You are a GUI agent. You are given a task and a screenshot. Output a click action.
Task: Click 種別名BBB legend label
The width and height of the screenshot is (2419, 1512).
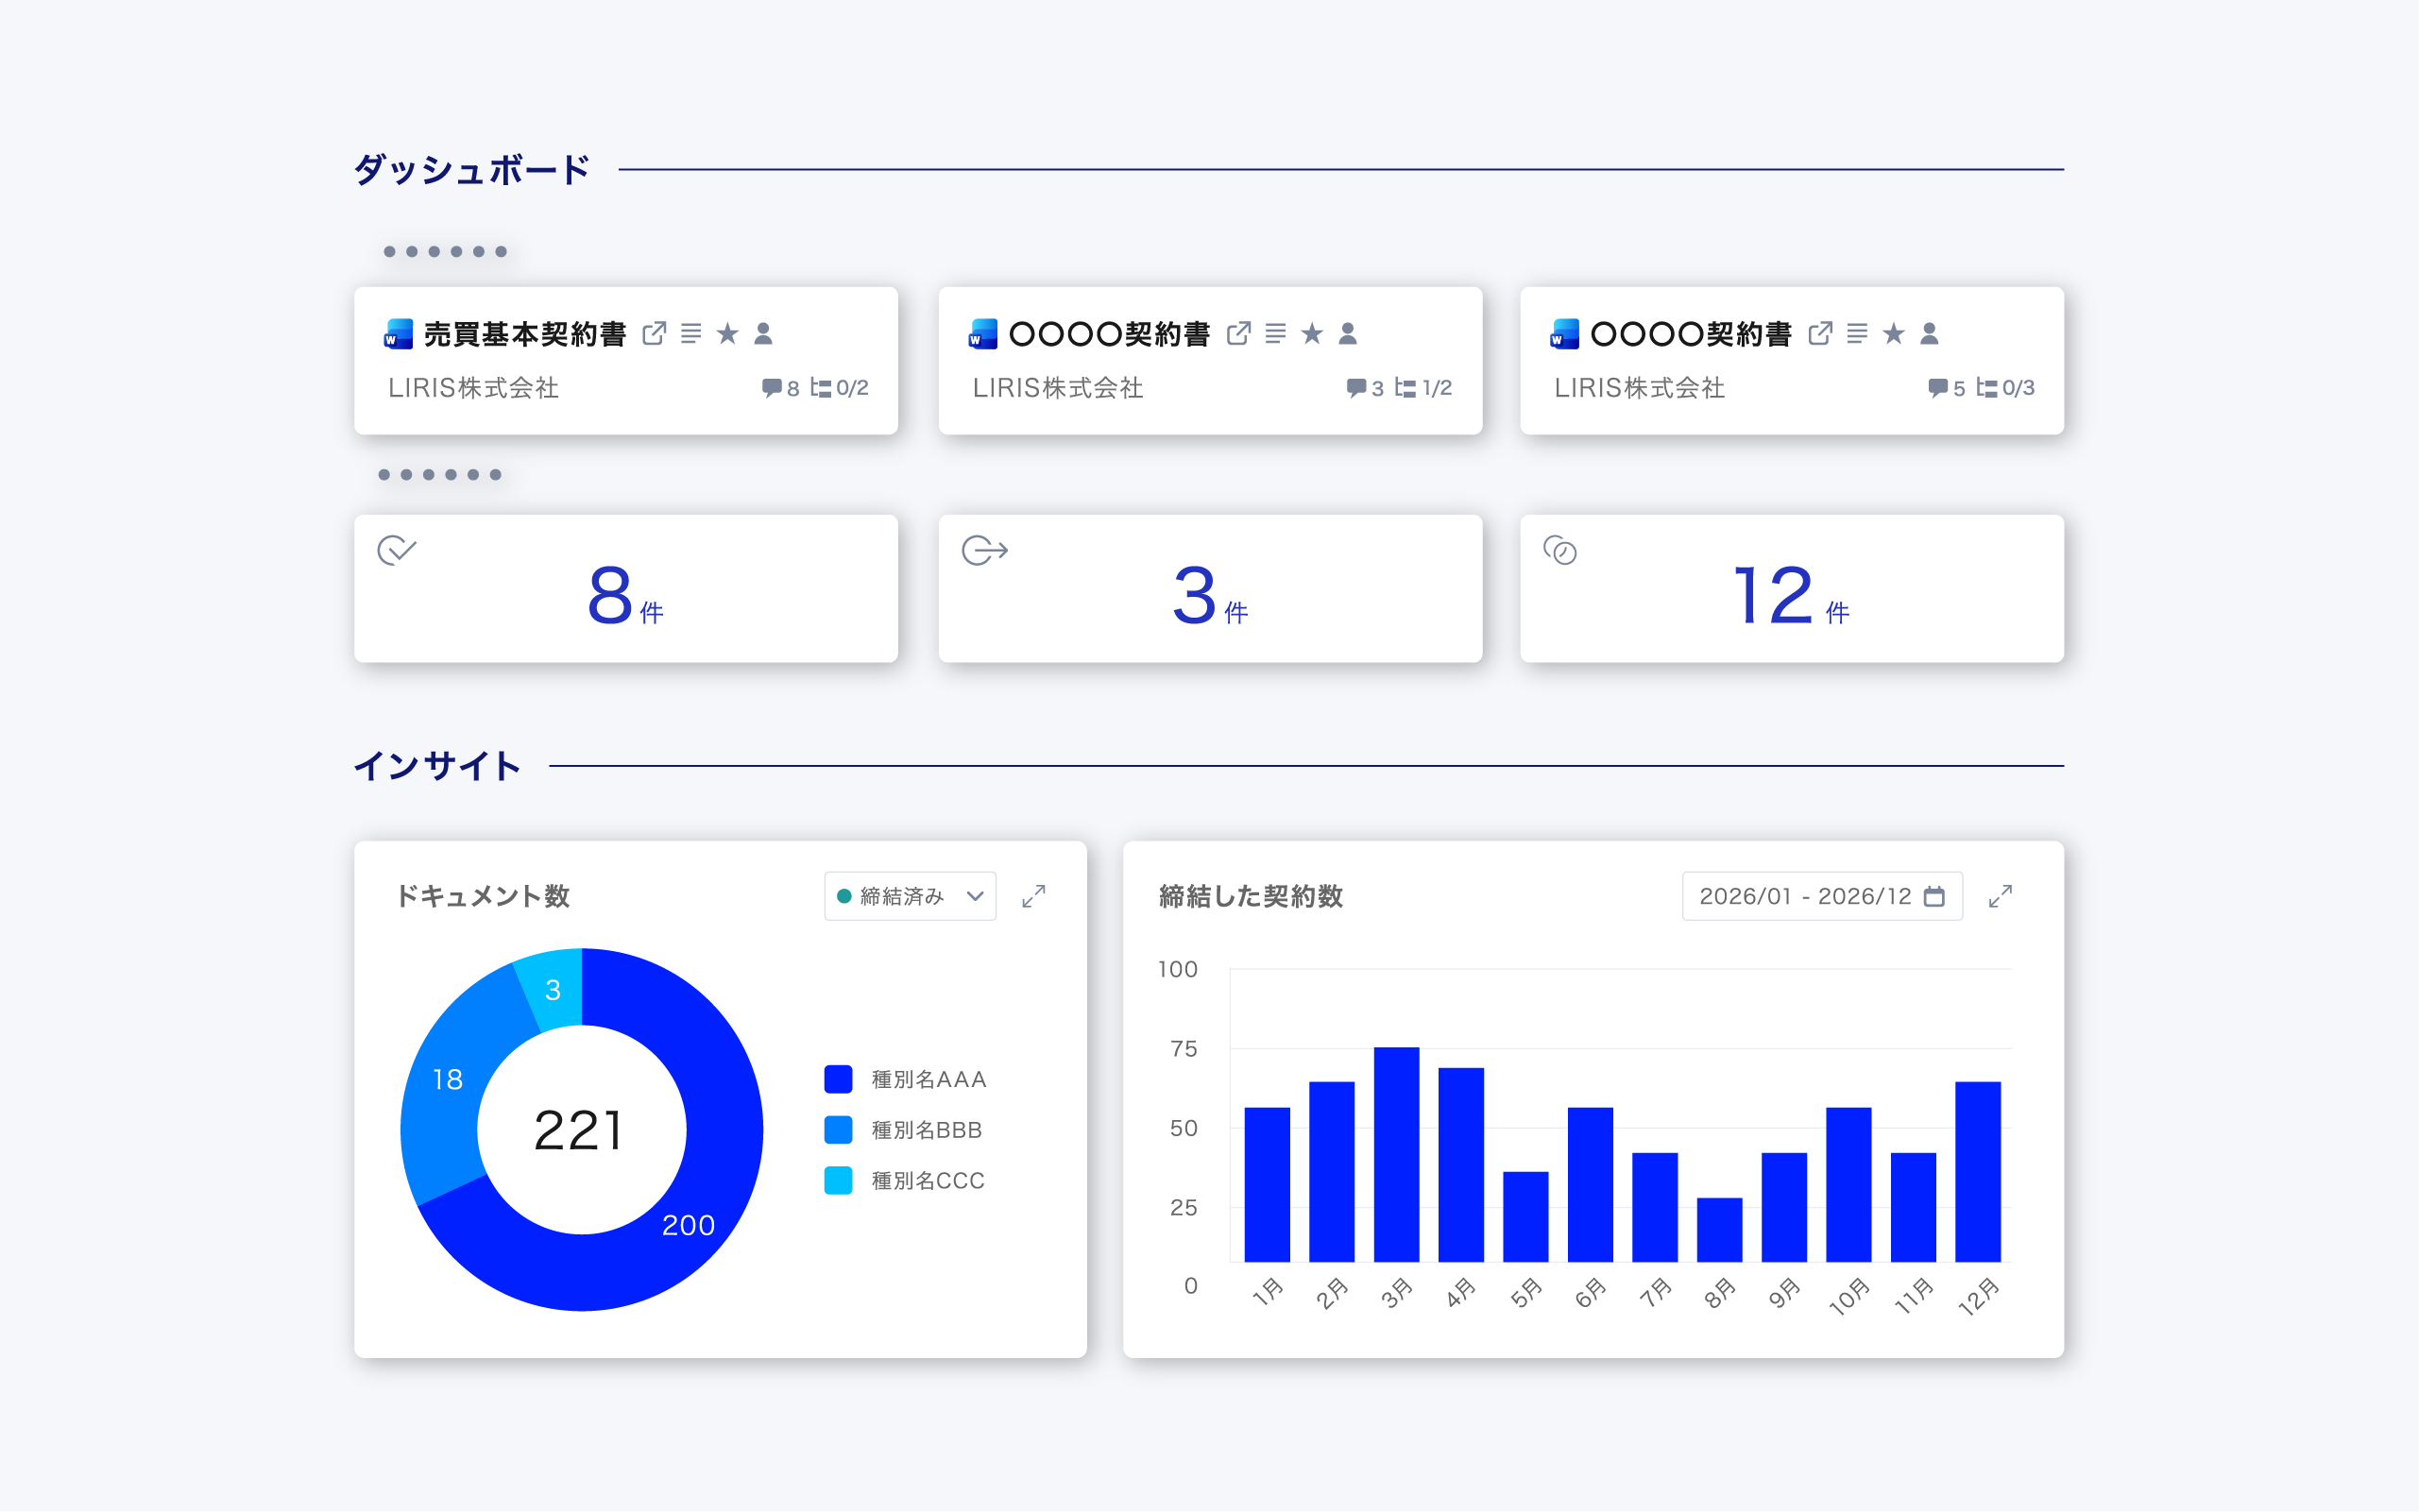point(927,1130)
